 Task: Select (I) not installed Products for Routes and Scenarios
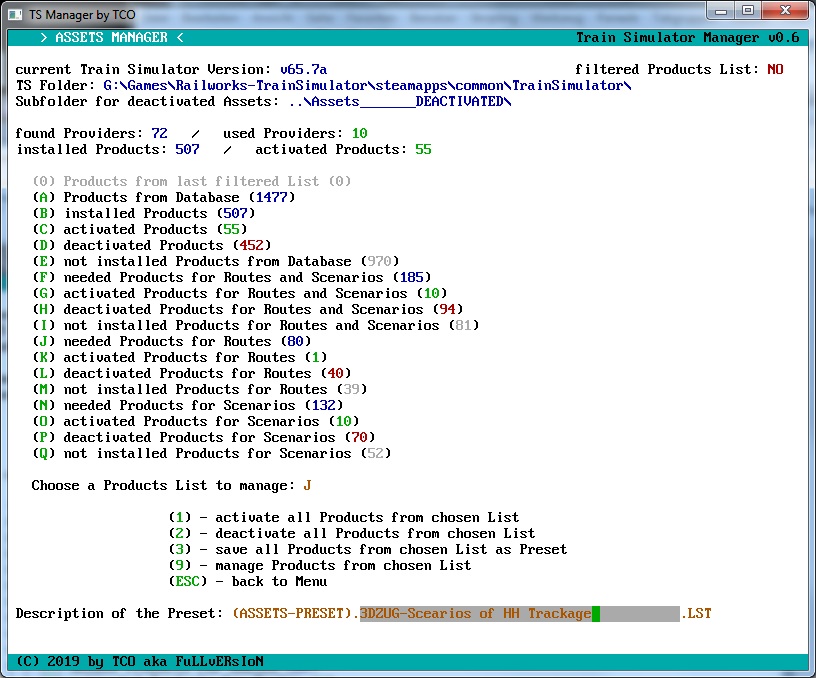(x=256, y=326)
